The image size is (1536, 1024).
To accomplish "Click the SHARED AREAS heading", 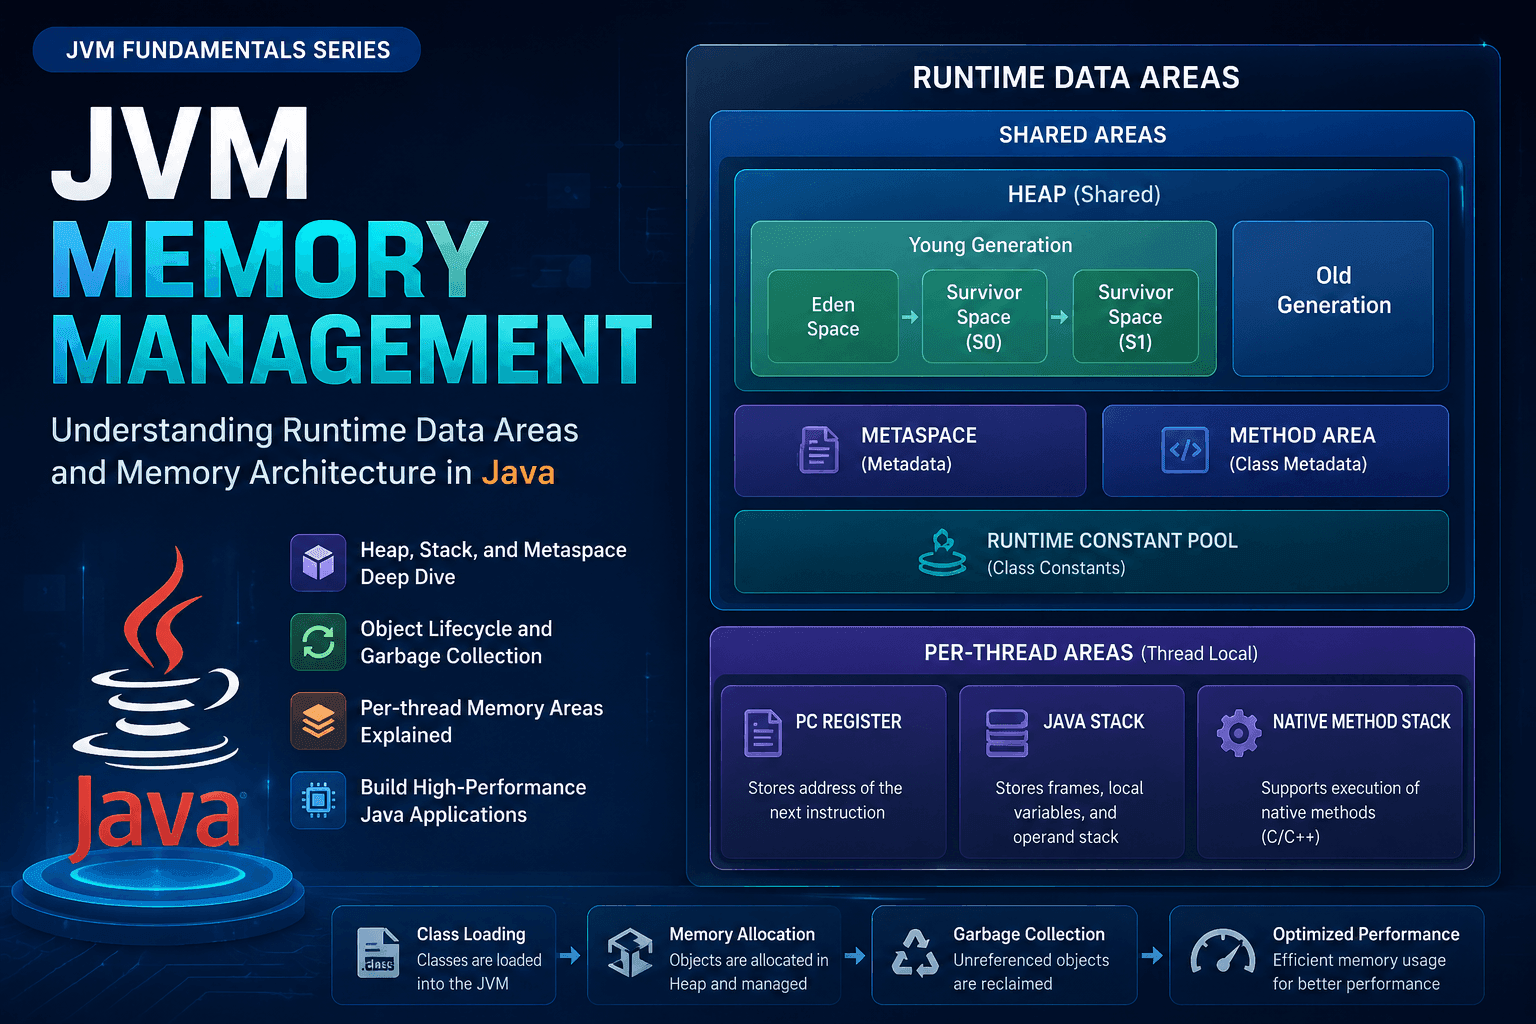I will click(1083, 134).
